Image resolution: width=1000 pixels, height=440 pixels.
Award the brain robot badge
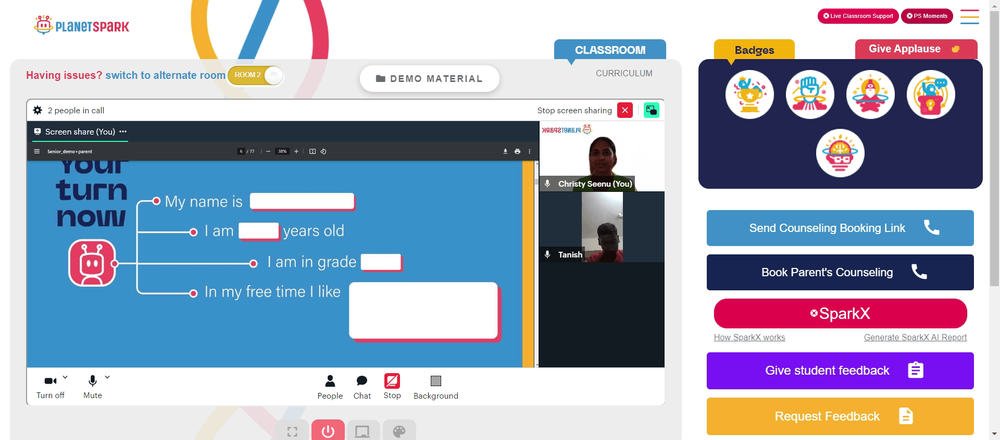[840, 153]
